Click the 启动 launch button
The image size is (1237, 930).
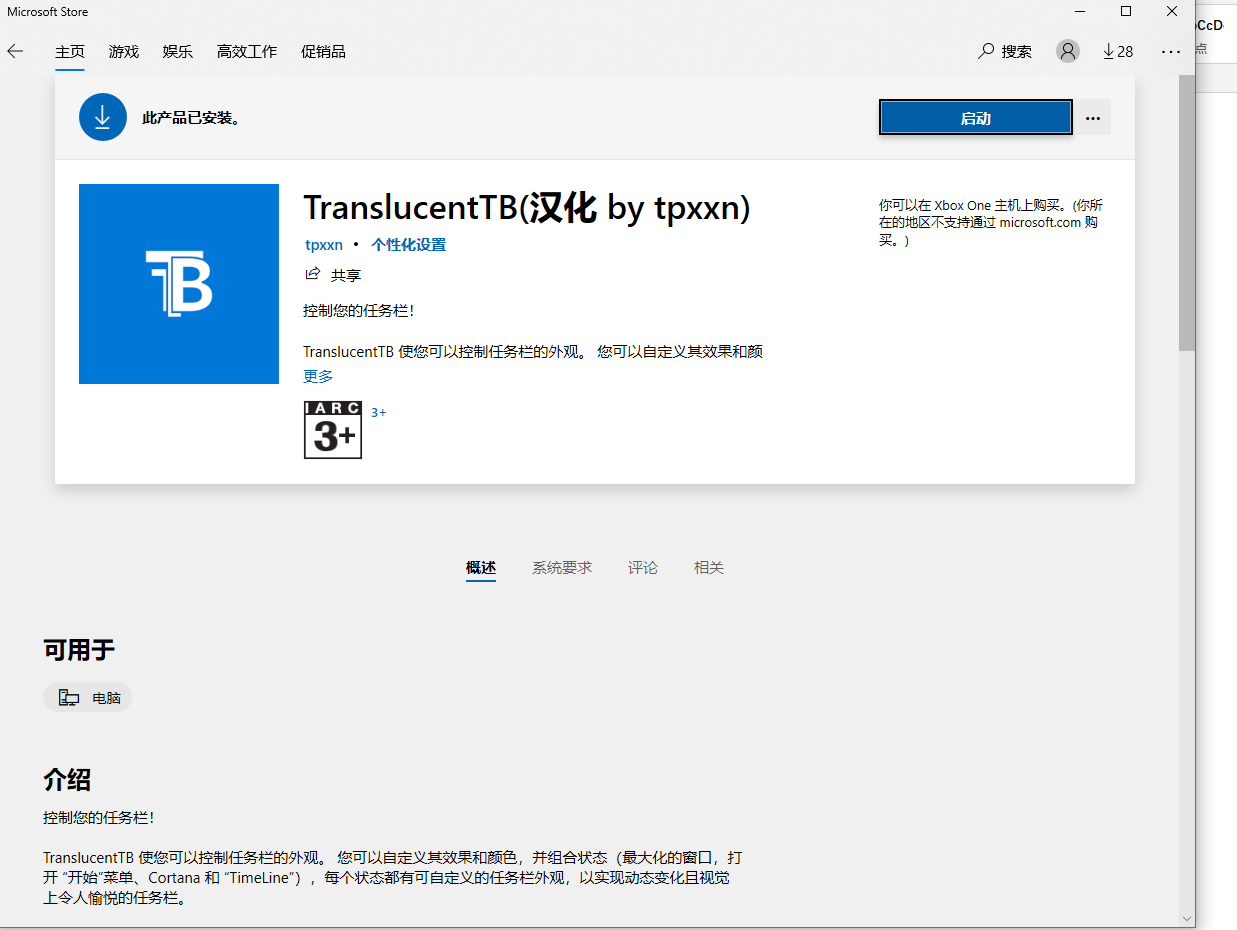tap(976, 118)
